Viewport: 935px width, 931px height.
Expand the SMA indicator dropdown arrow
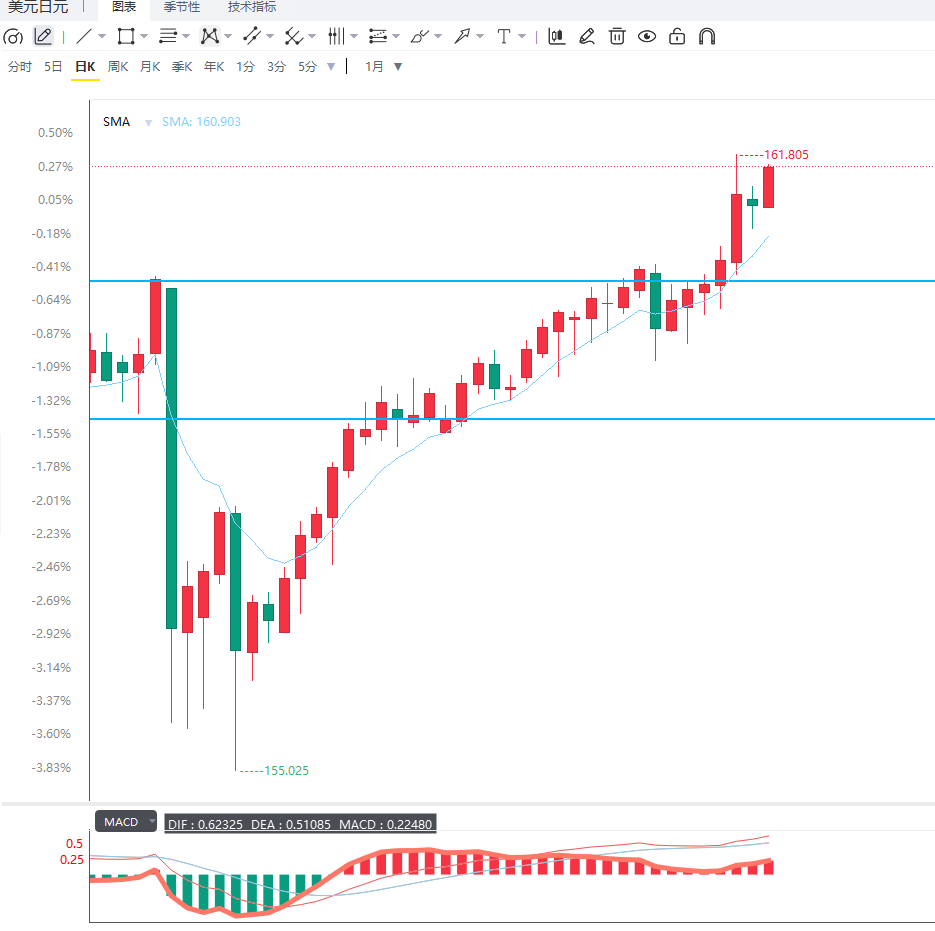pos(148,123)
